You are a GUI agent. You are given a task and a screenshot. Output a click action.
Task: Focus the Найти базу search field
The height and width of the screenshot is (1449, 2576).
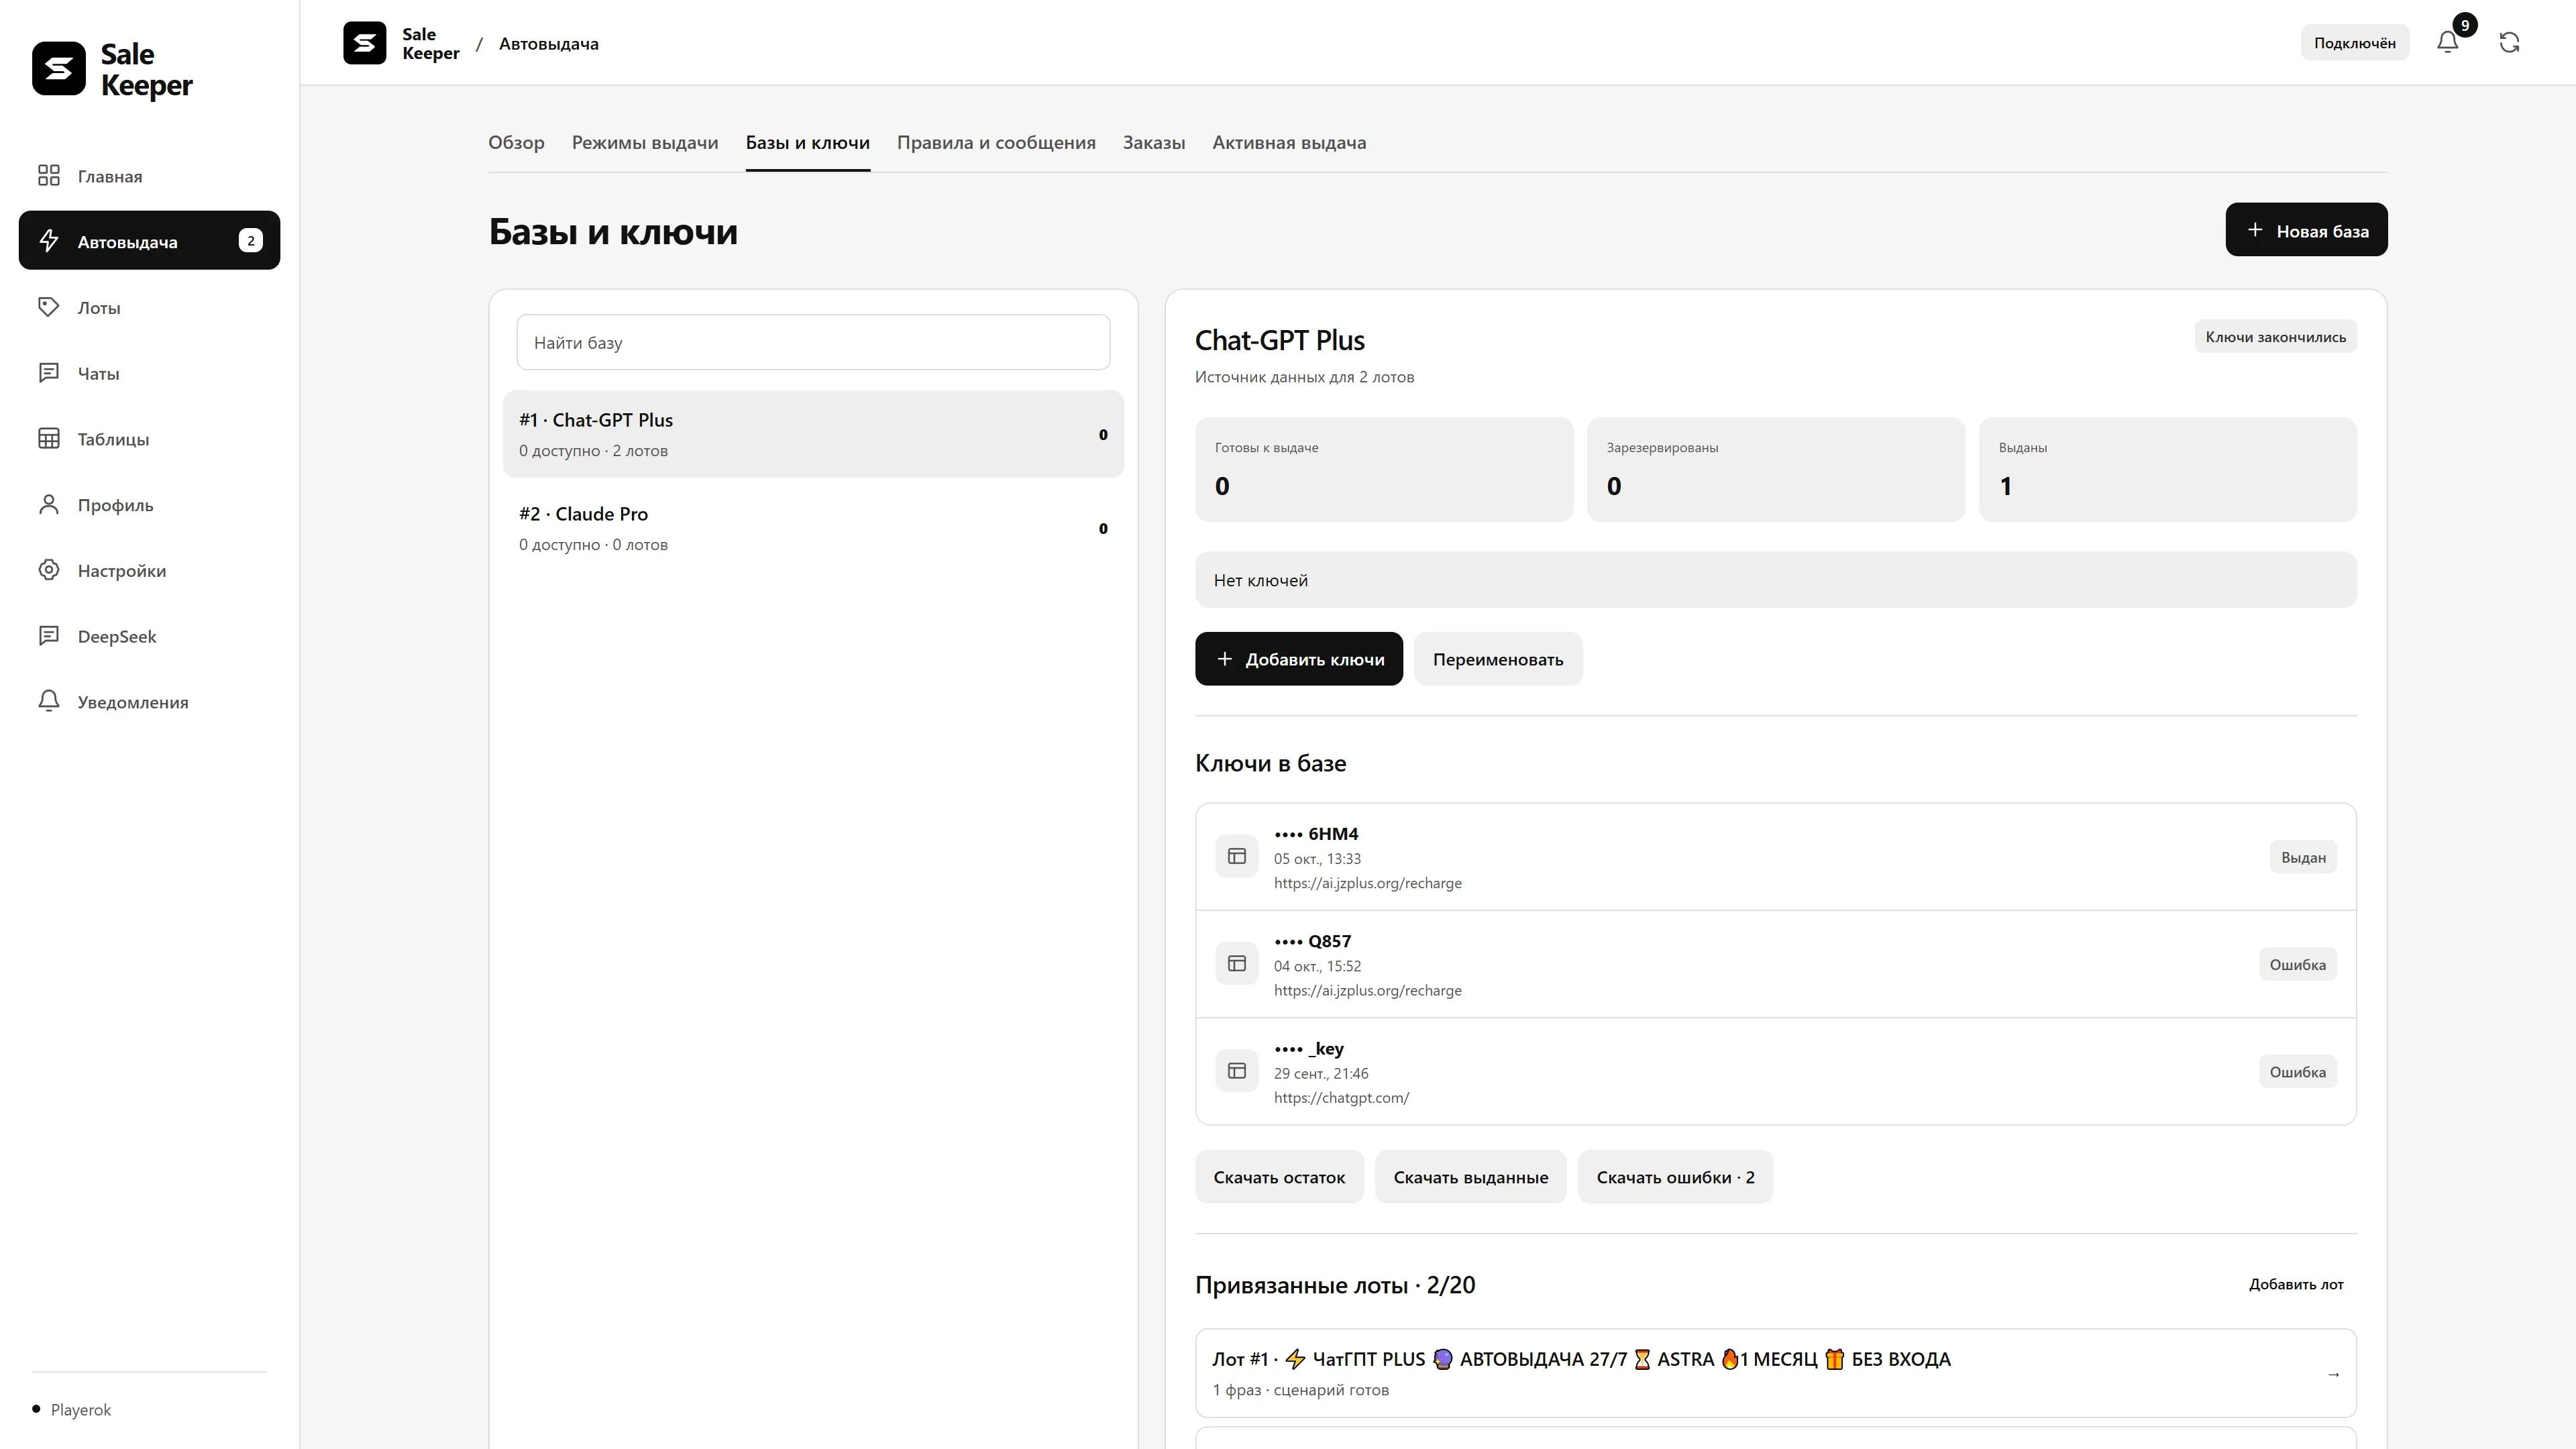click(x=813, y=343)
